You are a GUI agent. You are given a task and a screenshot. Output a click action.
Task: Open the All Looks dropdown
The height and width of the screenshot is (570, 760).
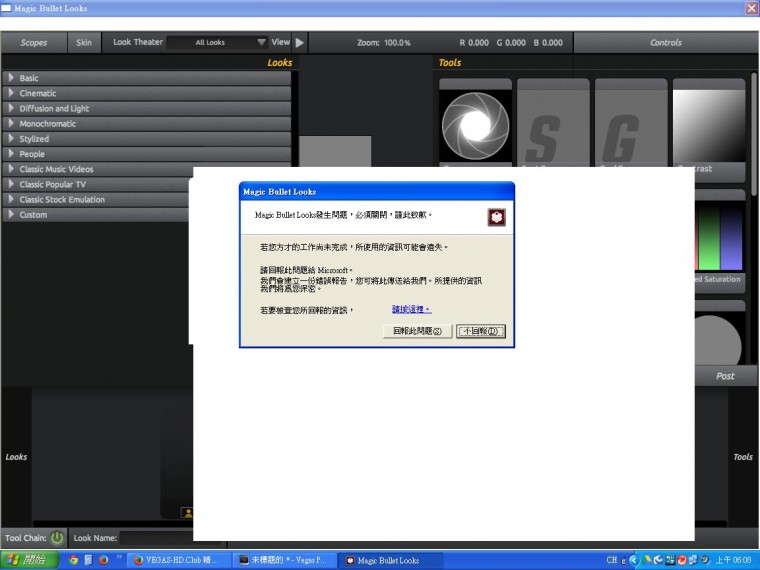pos(217,43)
